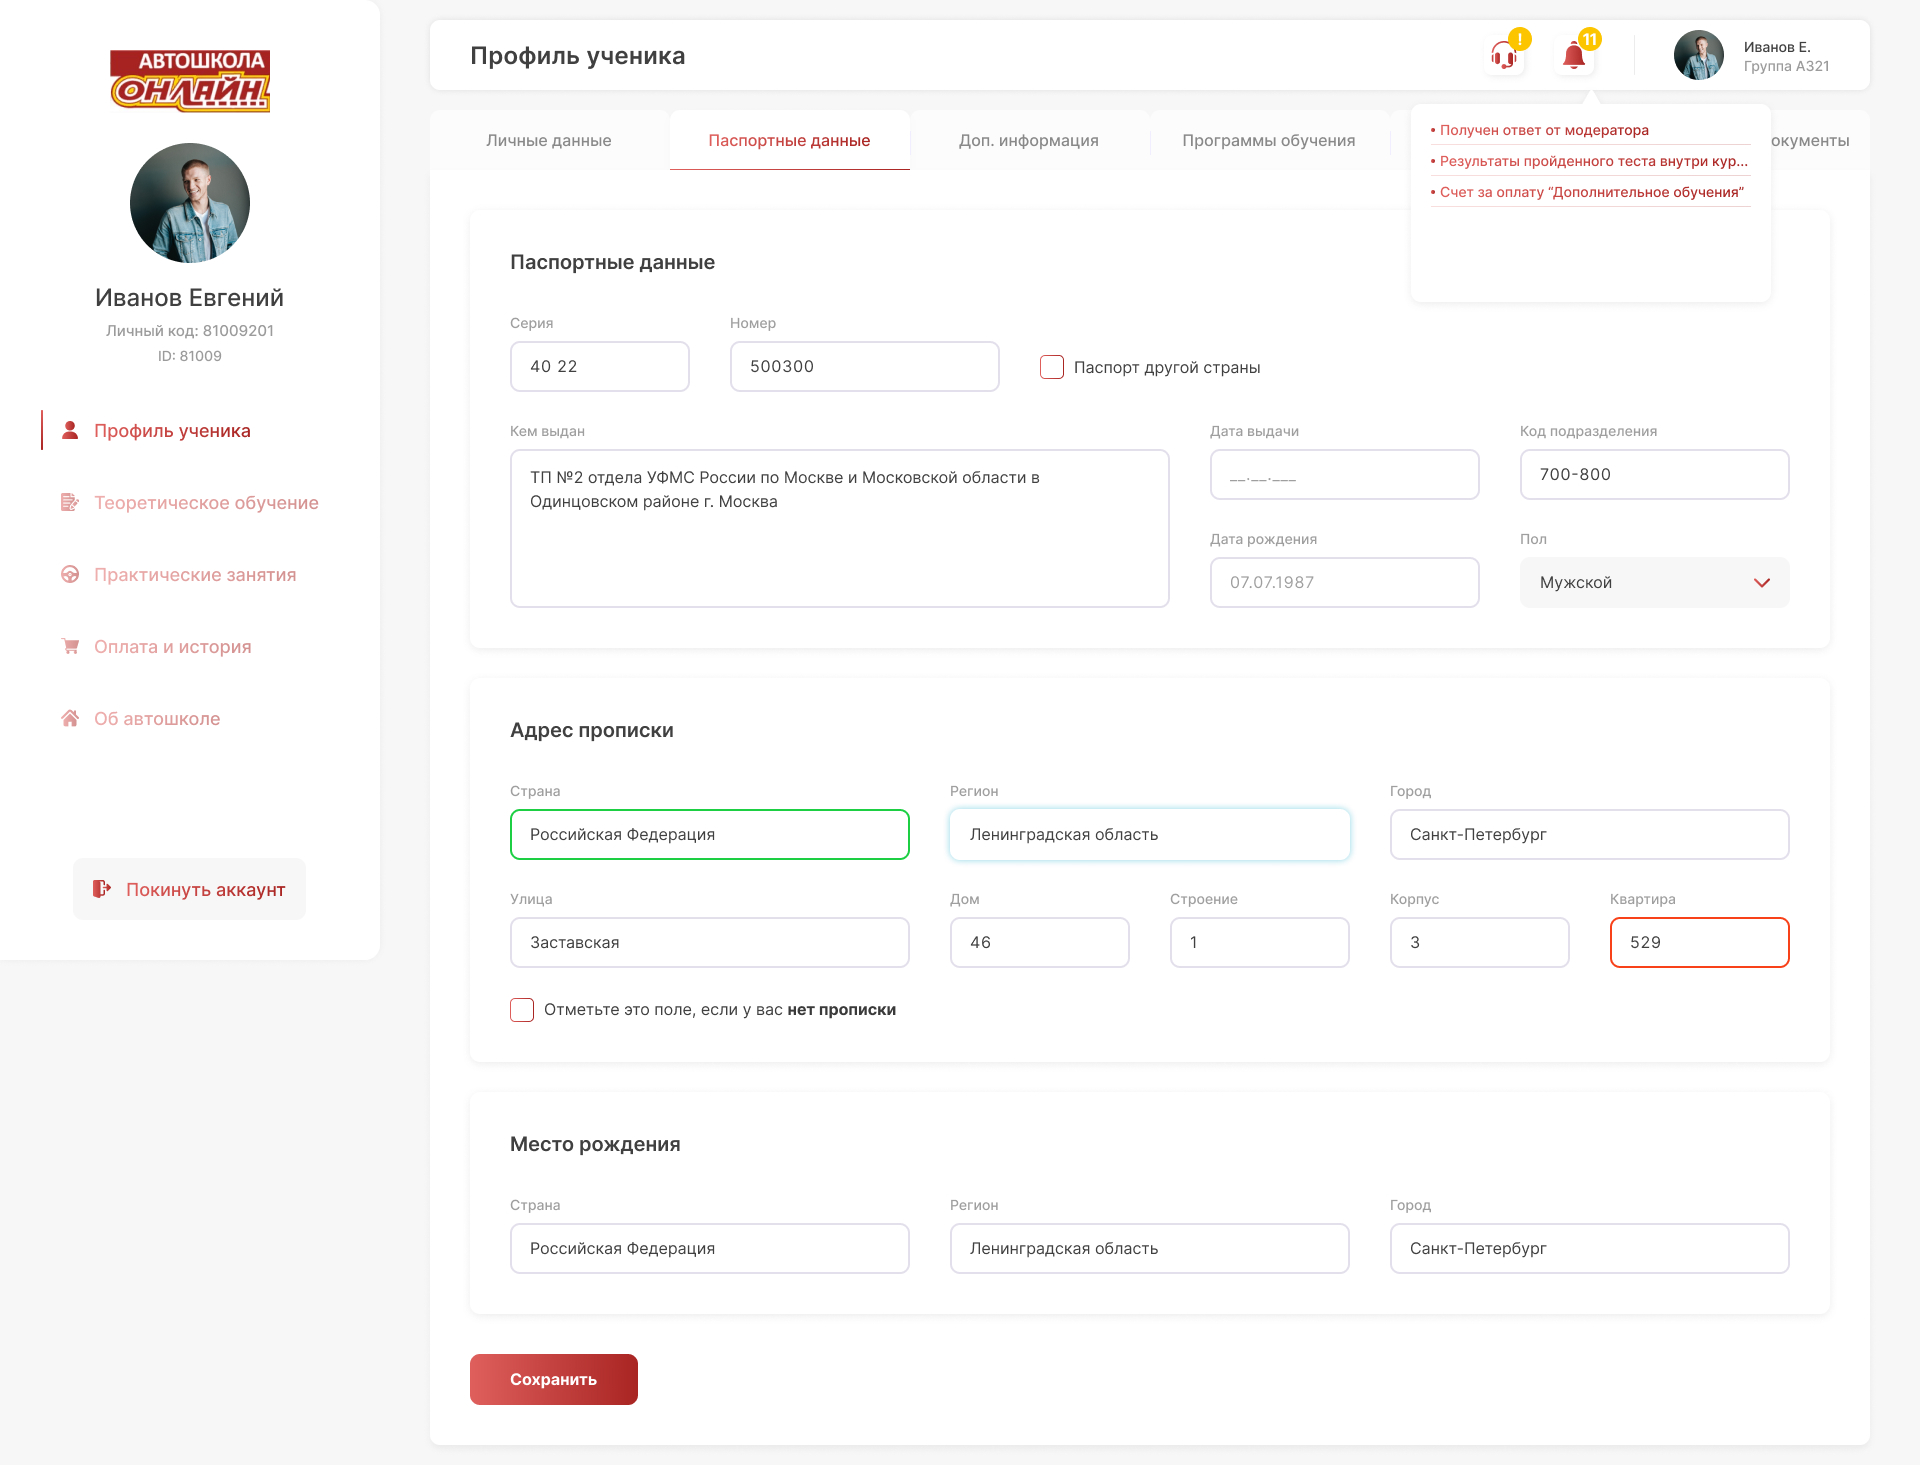This screenshot has height=1465, width=1920.
Task: Click the headset support icon
Action: point(1503,56)
